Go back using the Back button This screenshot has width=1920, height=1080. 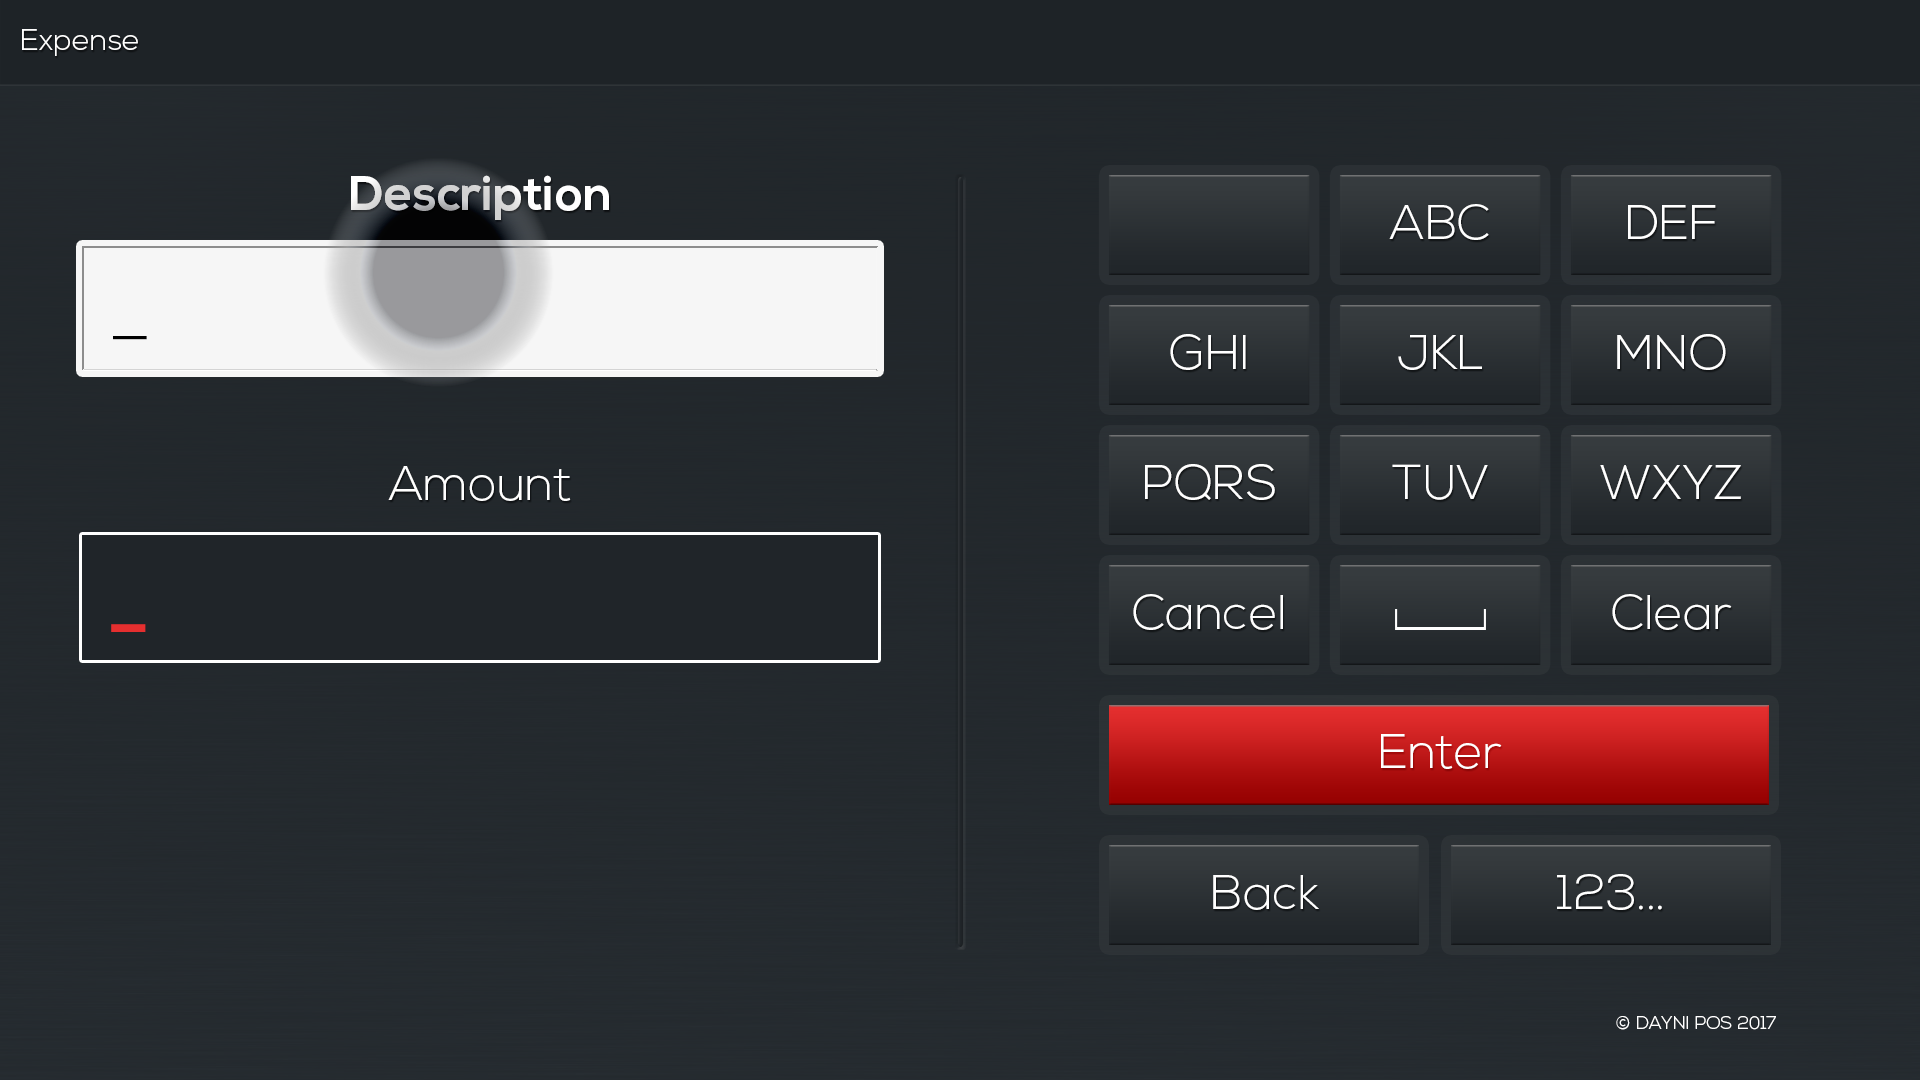pyautogui.click(x=1263, y=894)
